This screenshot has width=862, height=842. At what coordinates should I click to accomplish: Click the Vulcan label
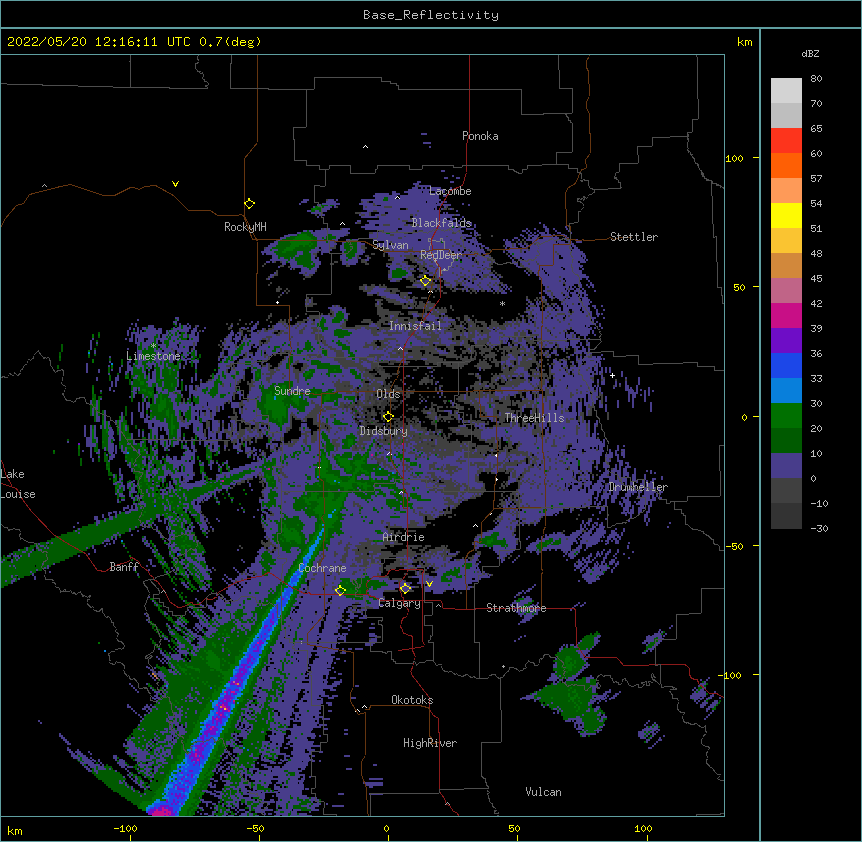(543, 792)
